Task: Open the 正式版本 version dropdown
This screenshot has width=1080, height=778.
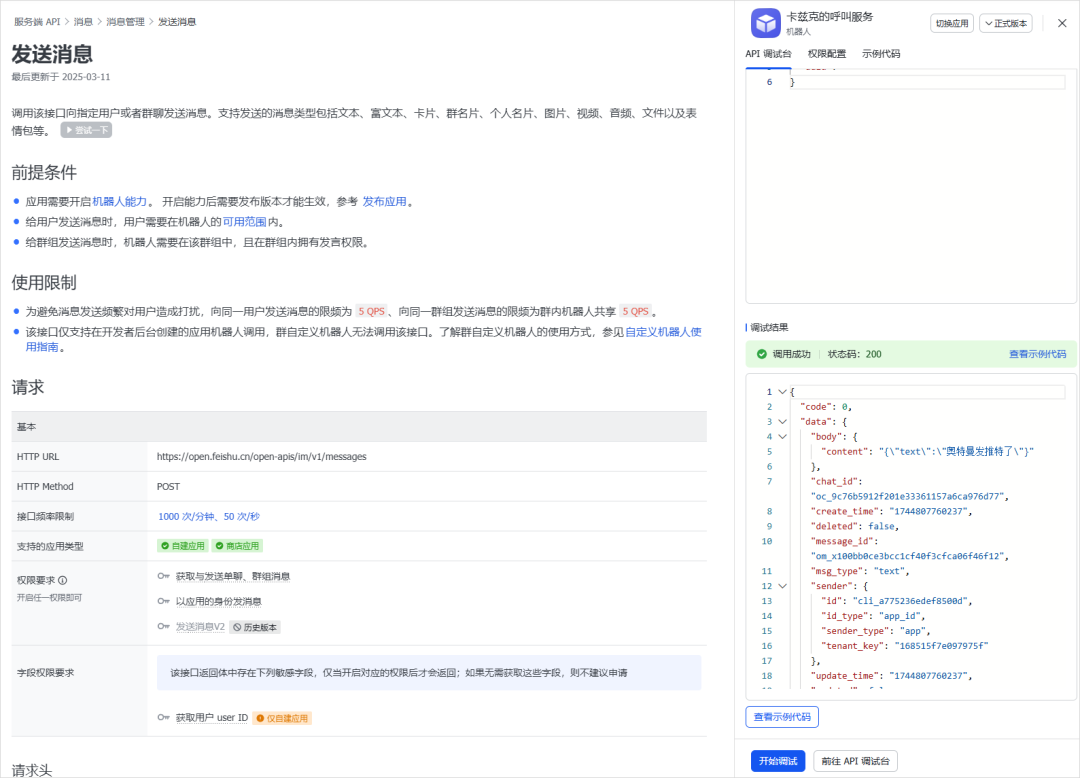Action: [x=1005, y=23]
